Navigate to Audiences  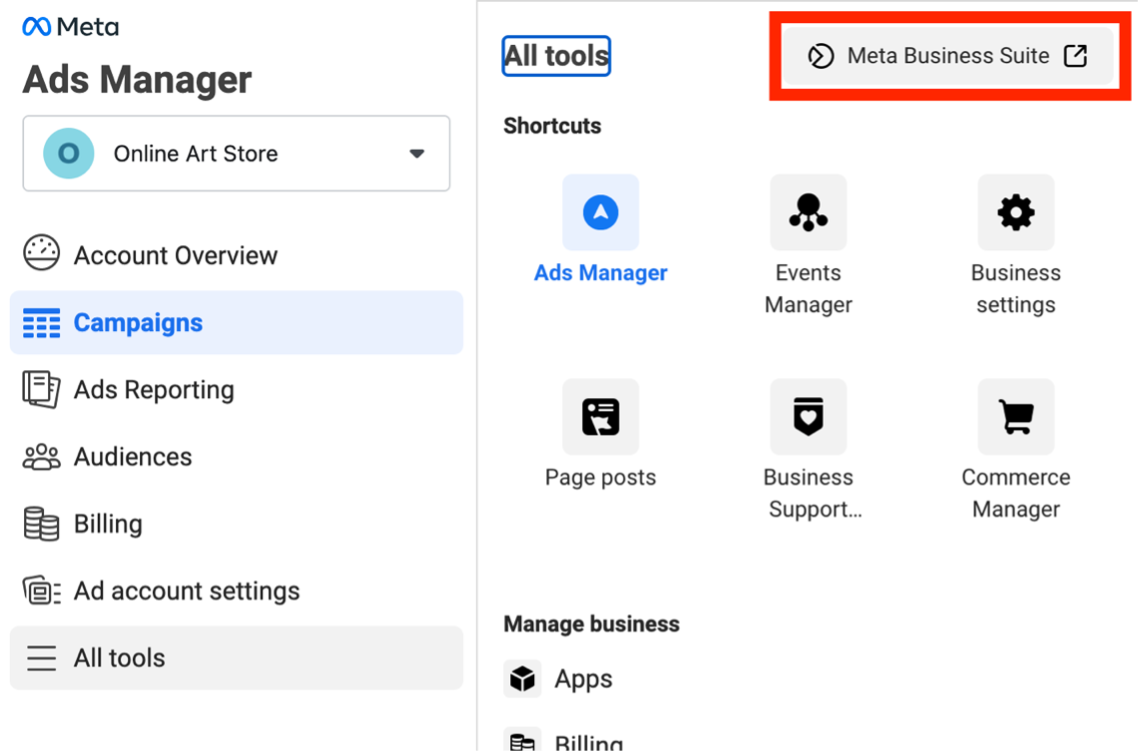pyautogui.click(x=132, y=457)
